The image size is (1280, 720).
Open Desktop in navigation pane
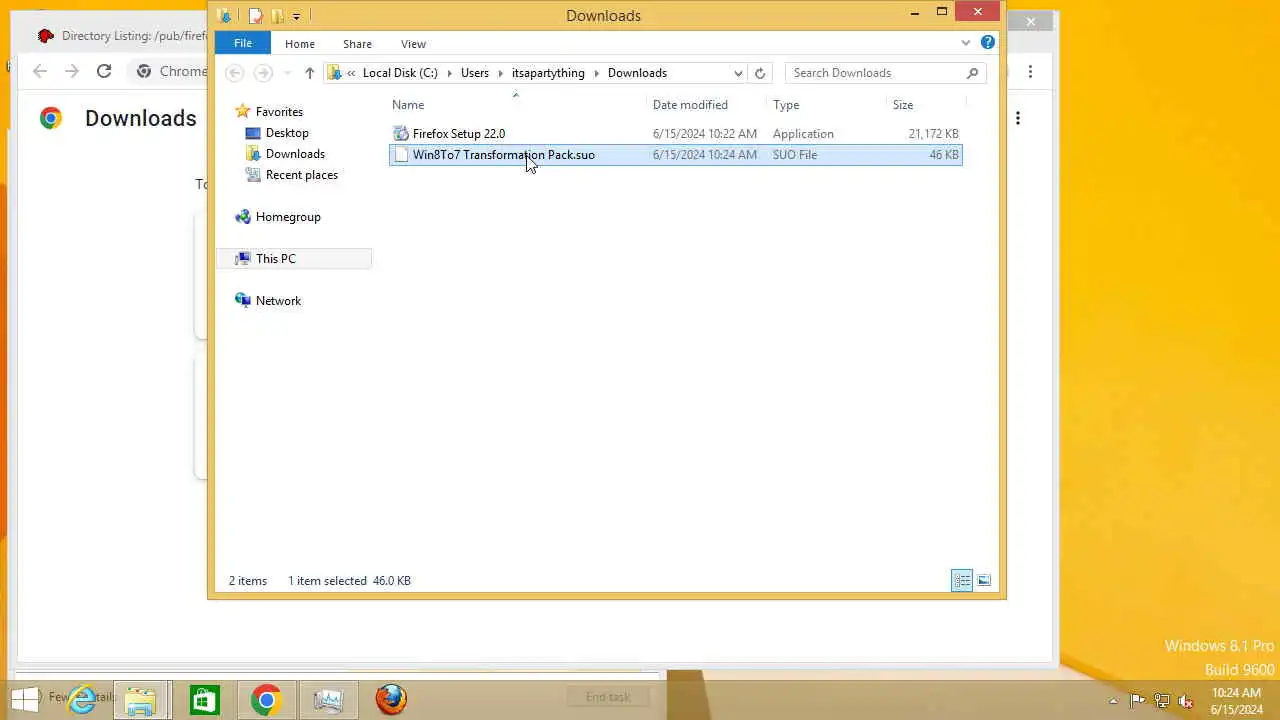point(287,133)
